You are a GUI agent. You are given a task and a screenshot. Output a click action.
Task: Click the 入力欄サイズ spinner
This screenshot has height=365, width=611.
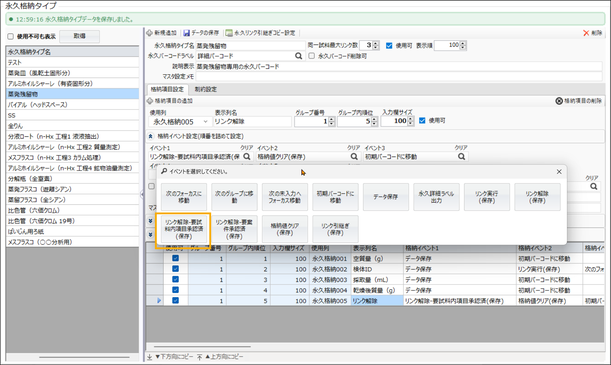[x=410, y=122]
